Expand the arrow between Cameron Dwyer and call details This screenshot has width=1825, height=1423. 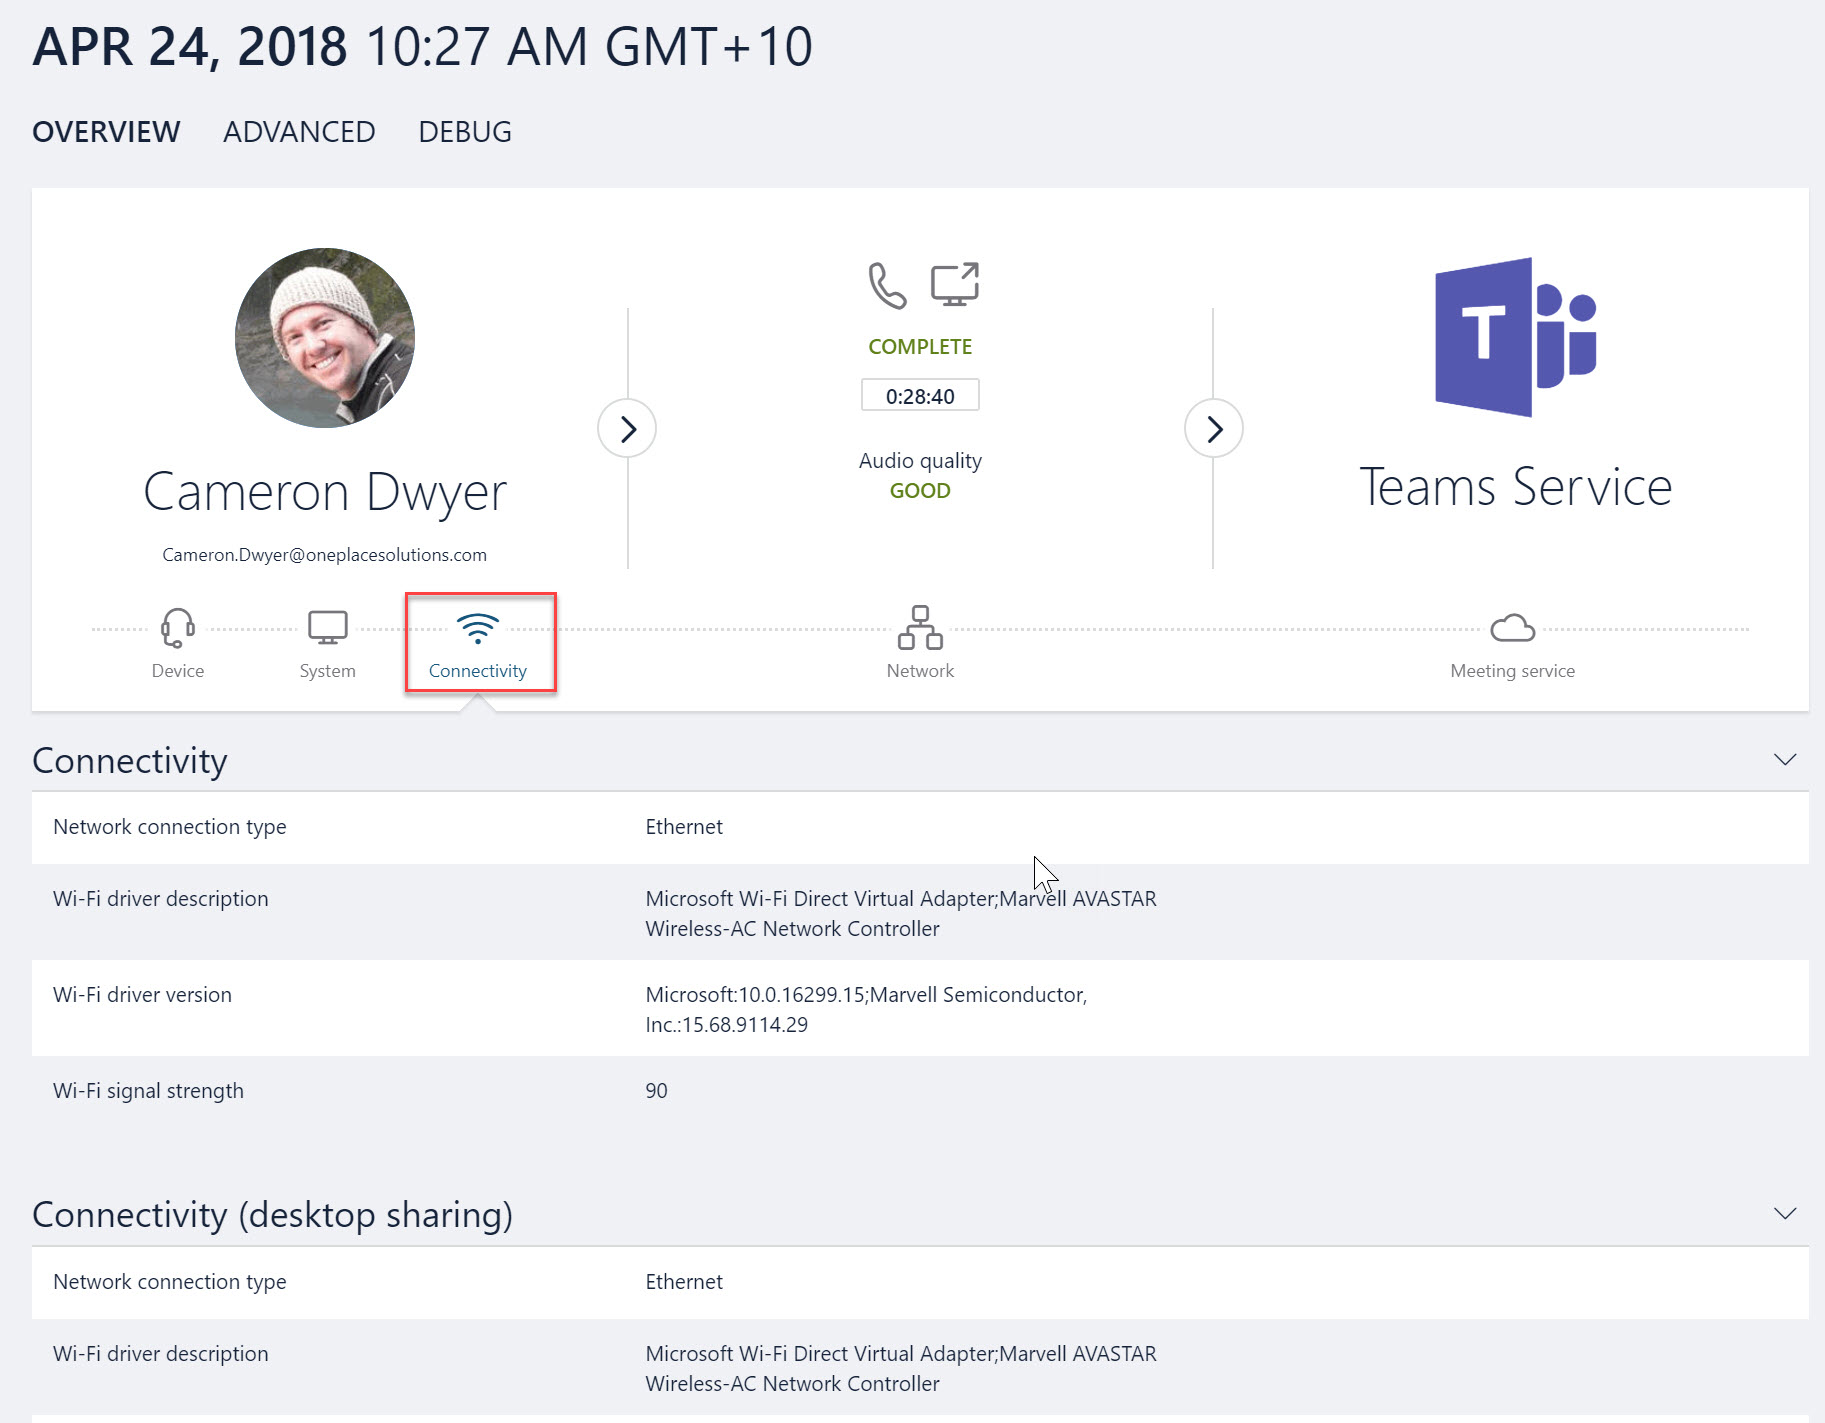(627, 428)
